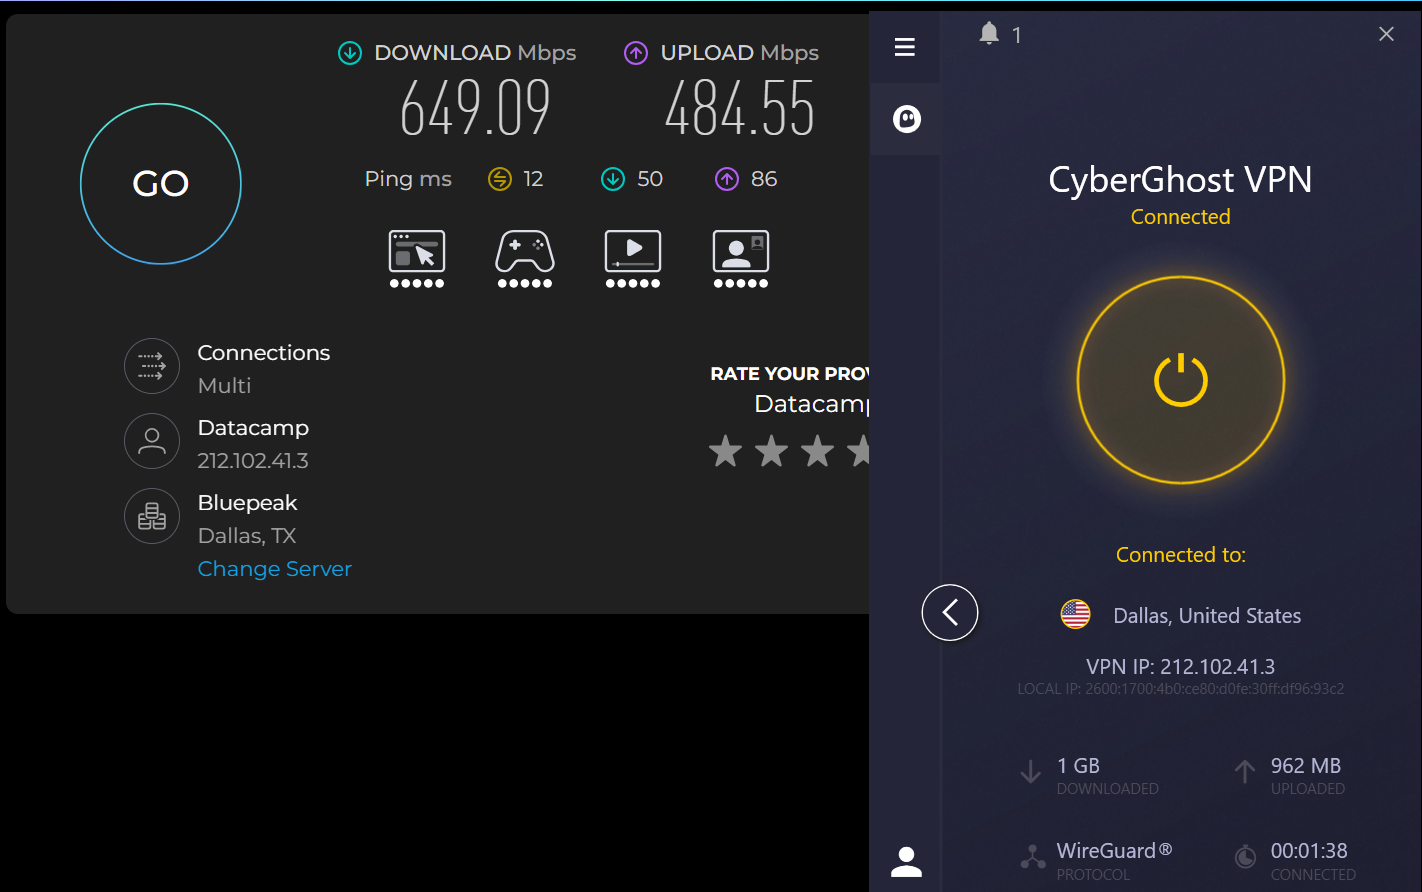The image size is (1422, 892).
Task: Open the notifications bell in CyberGhost
Action: pos(989,34)
